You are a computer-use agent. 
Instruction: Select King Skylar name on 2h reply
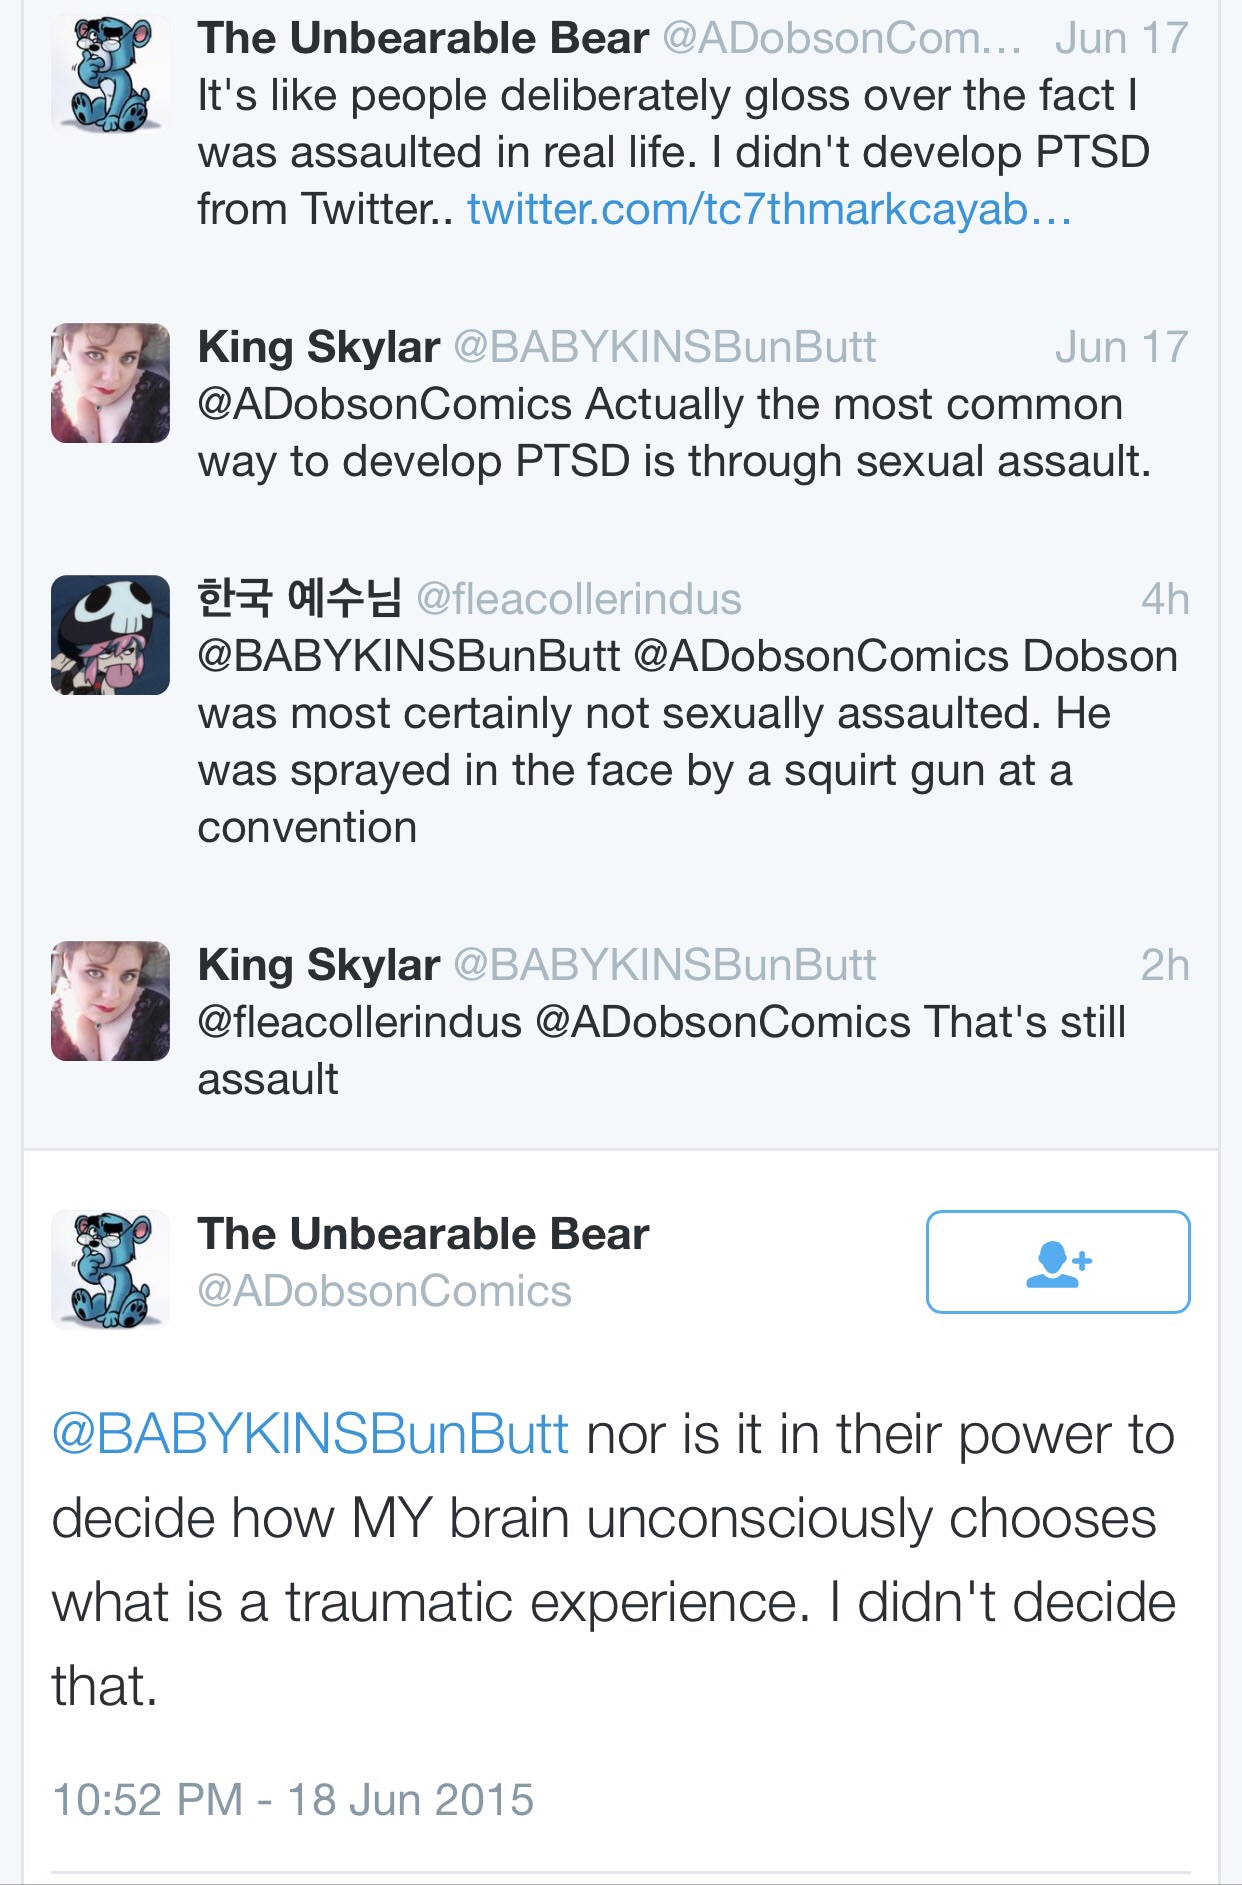[x=318, y=965]
